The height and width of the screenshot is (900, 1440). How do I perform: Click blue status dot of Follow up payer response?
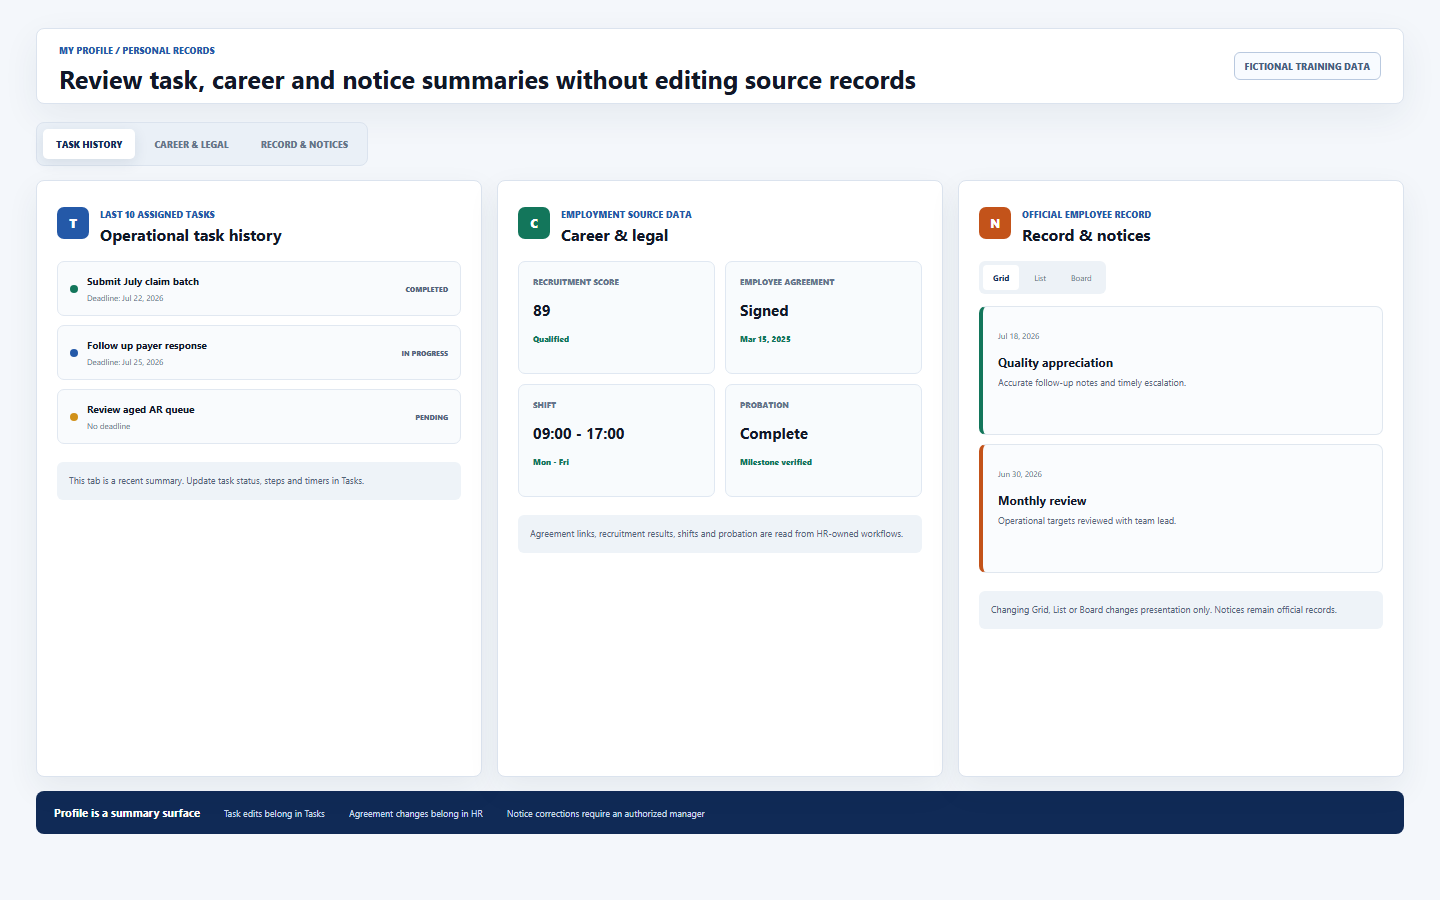[x=74, y=353]
